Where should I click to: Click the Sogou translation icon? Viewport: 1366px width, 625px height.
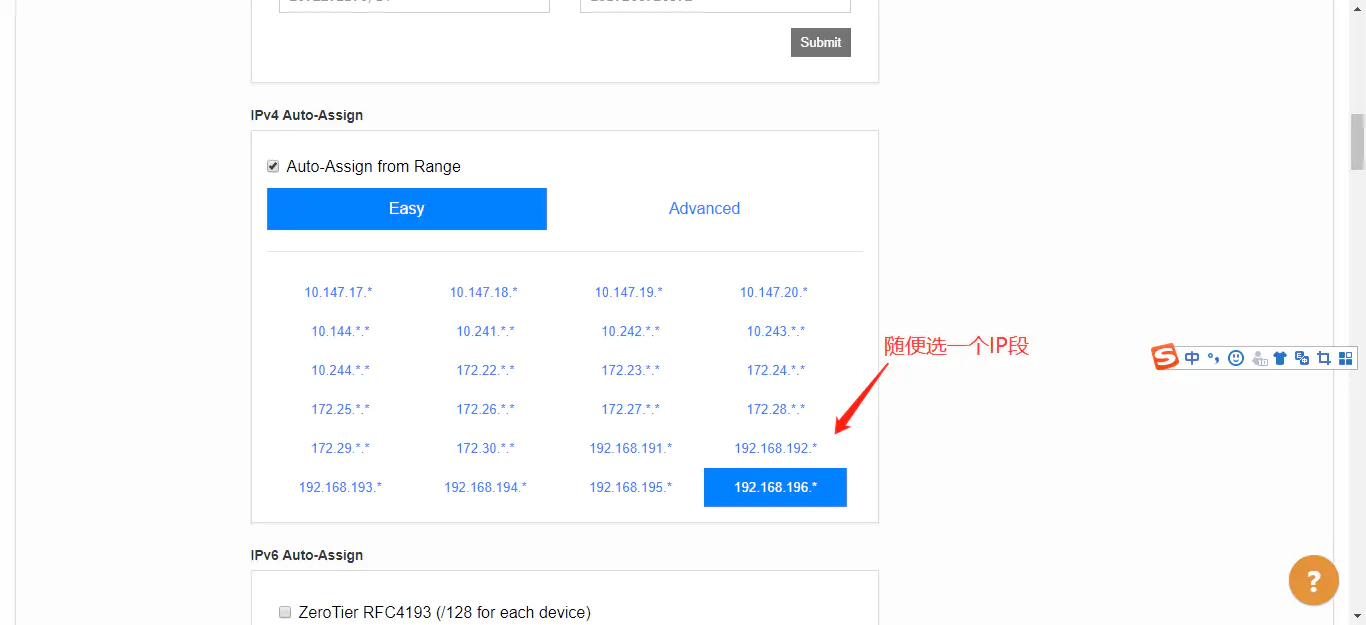coord(1302,358)
